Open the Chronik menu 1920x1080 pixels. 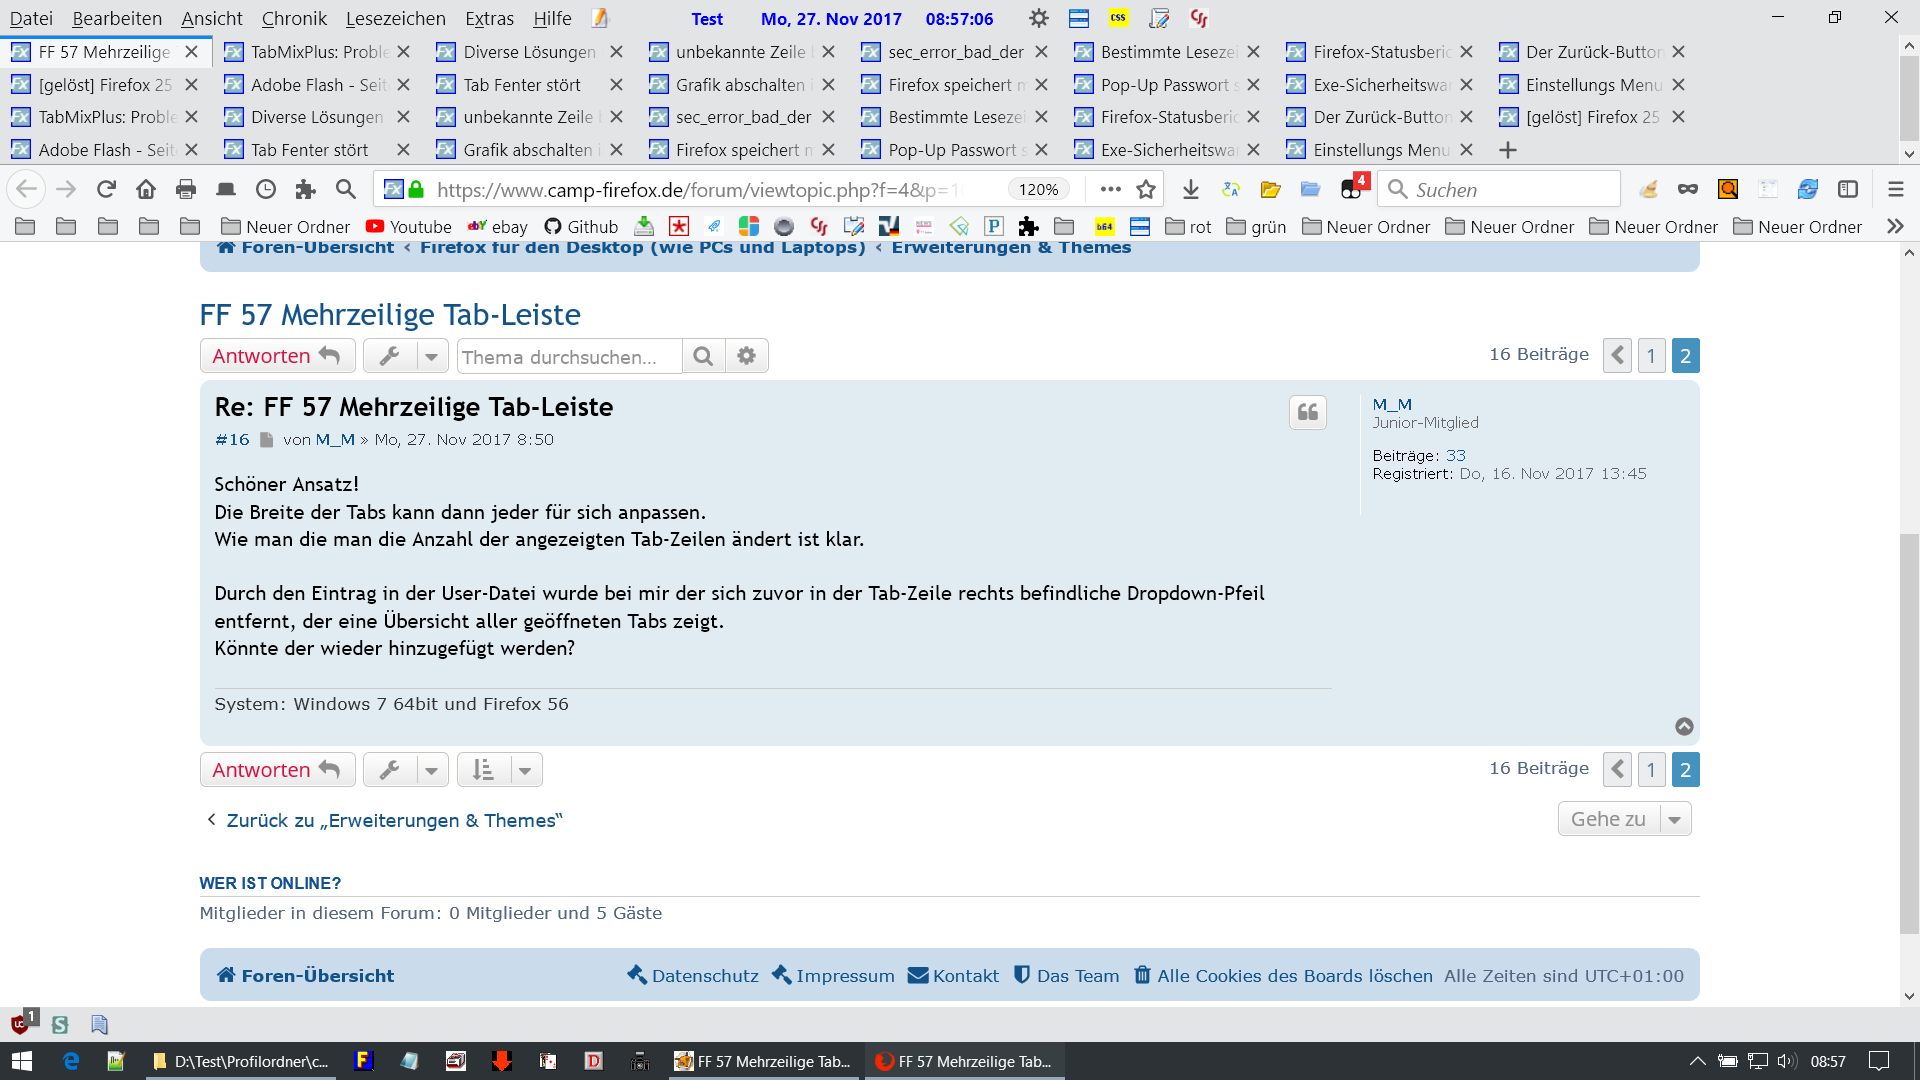tap(293, 18)
